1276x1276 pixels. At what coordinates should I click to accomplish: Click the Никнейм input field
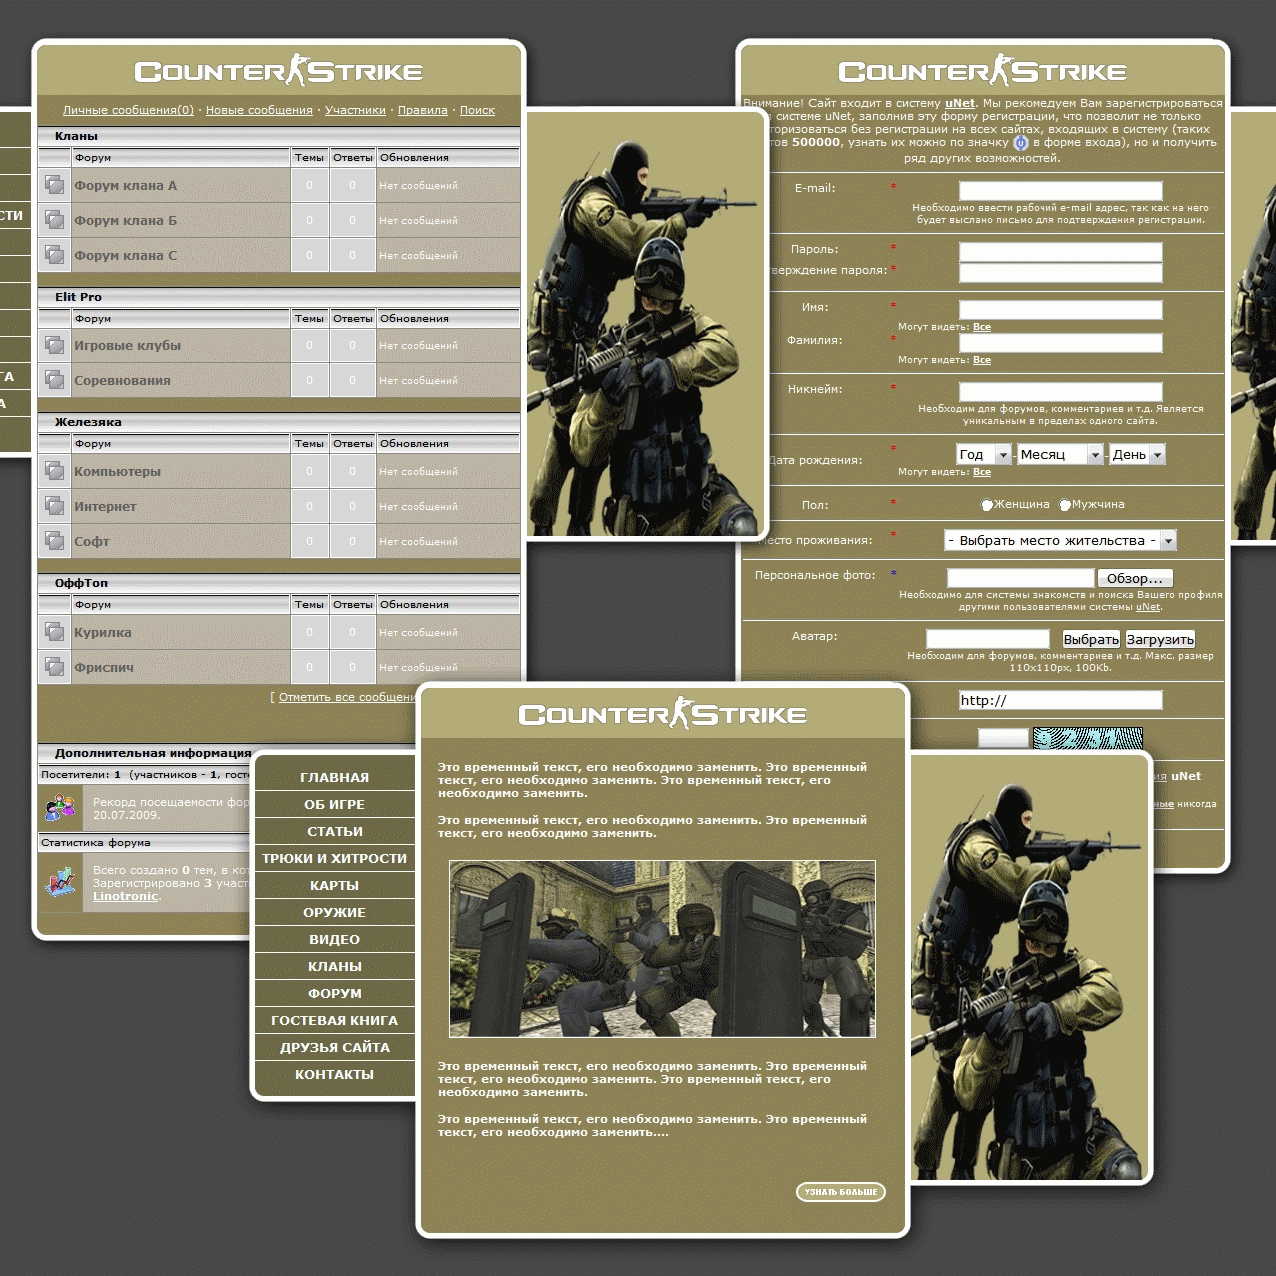1061,392
